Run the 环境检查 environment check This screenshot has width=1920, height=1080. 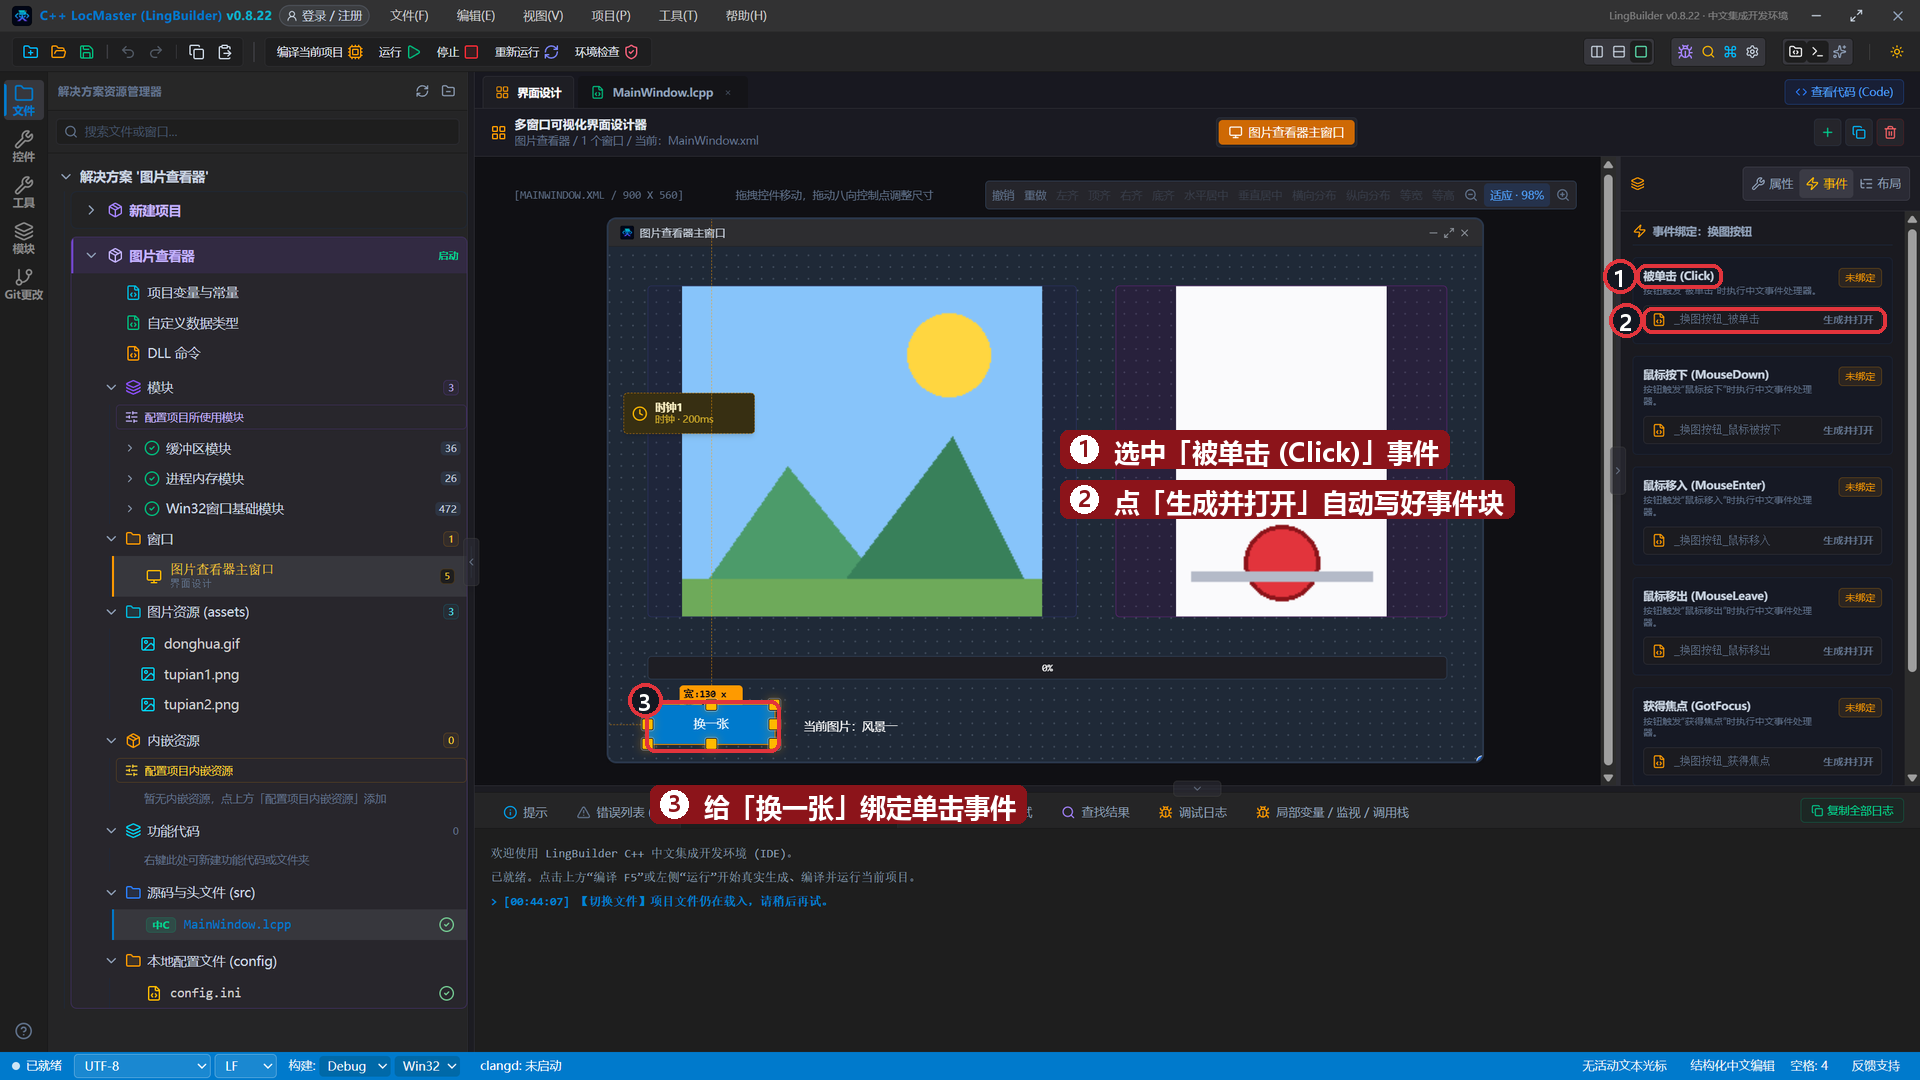click(x=606, y=52)
